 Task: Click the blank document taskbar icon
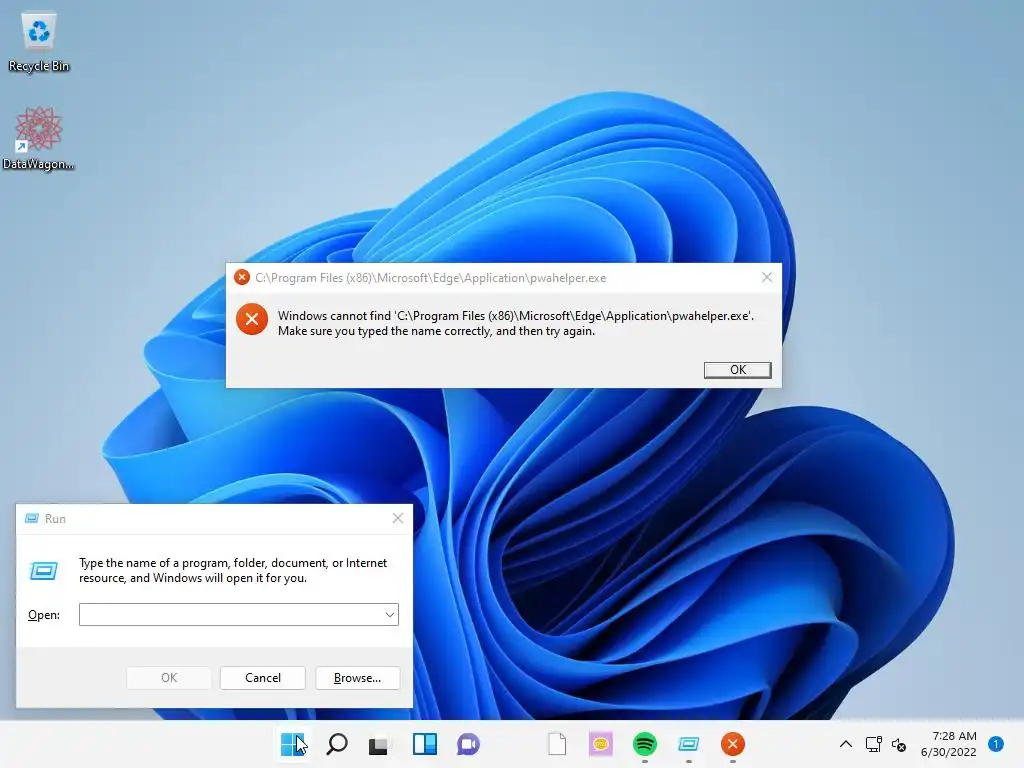(557, 744)
